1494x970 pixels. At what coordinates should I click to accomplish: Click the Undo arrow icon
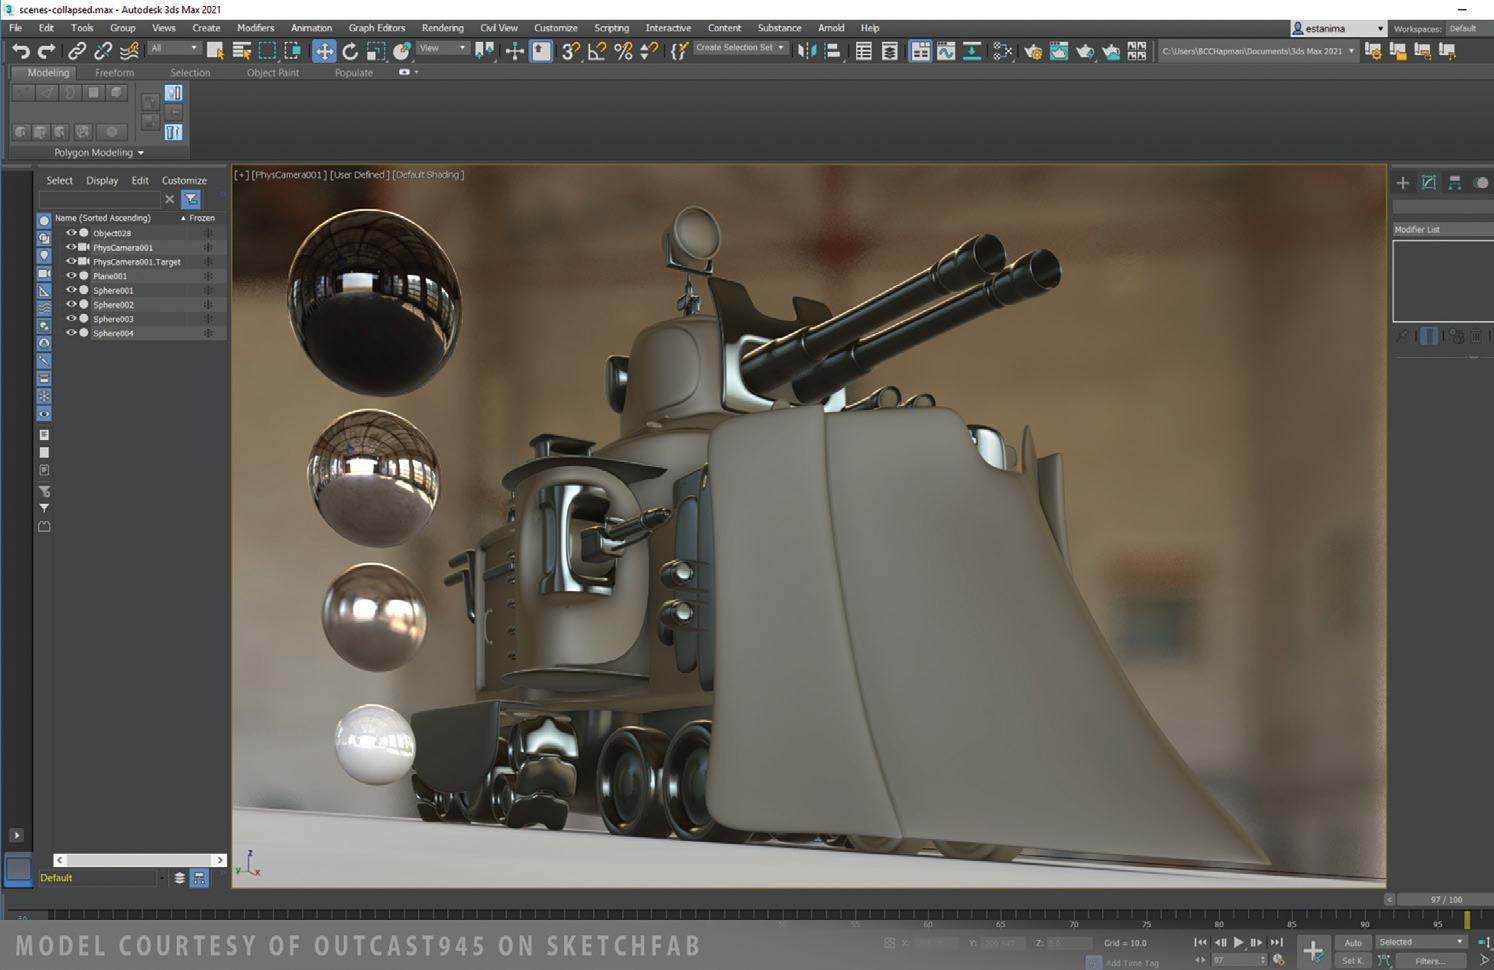coord(20,50)
